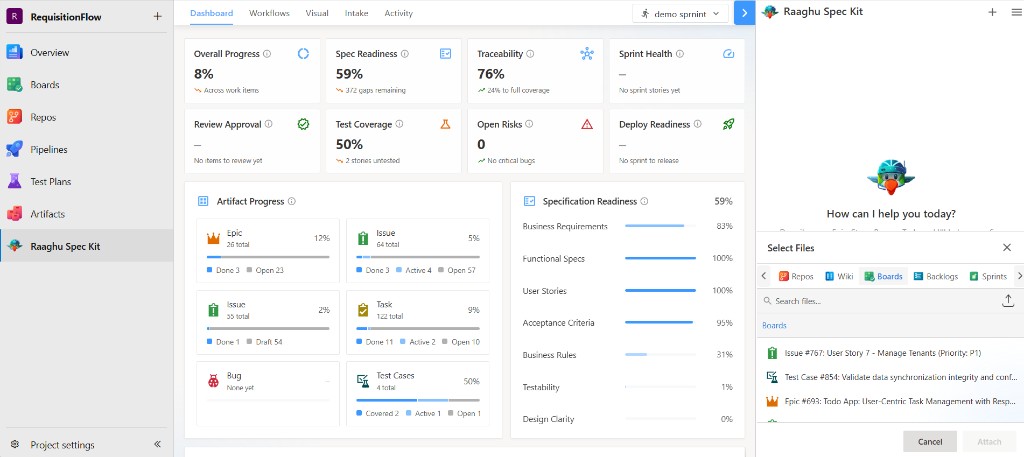This screenshot has height=457, width=1024.
Task: Select the Wiki file source tab
Action: point(839,276)
